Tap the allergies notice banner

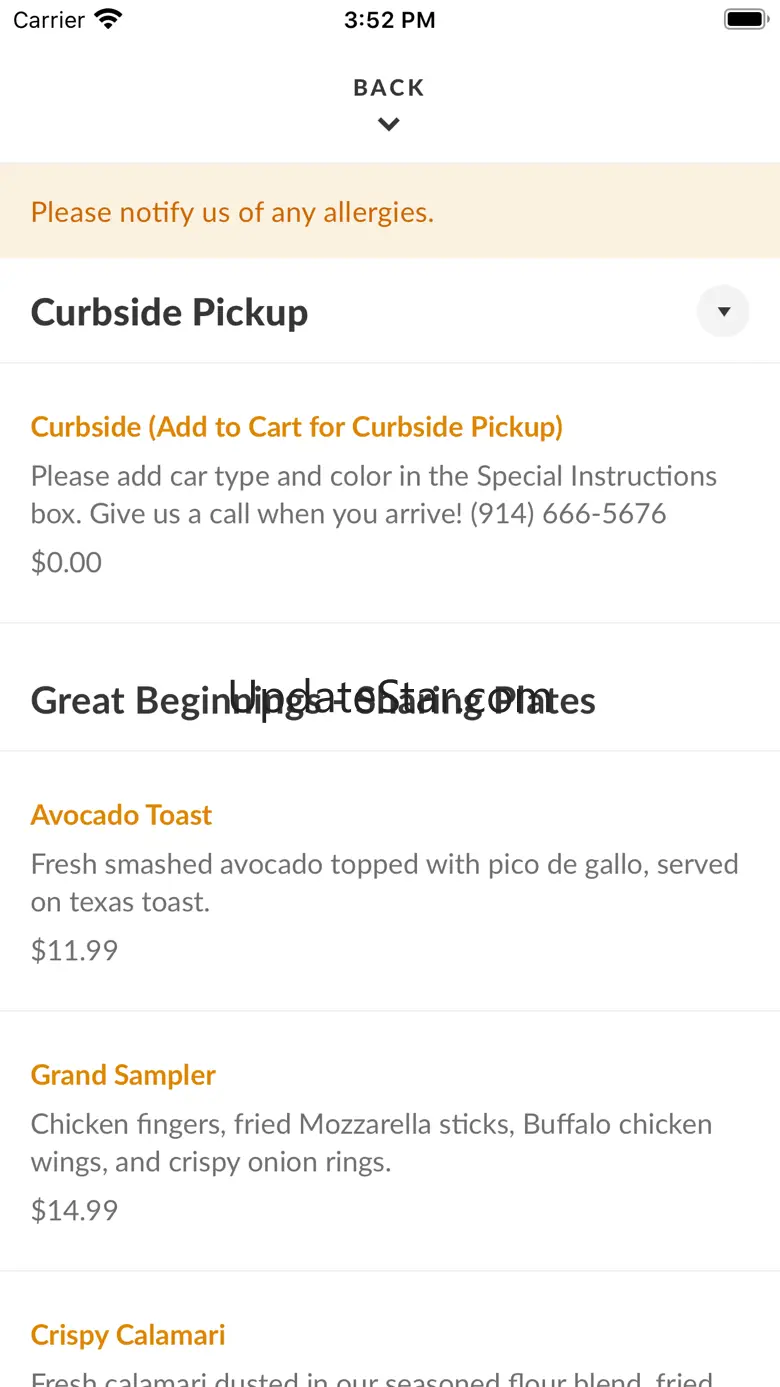point(232,212)
